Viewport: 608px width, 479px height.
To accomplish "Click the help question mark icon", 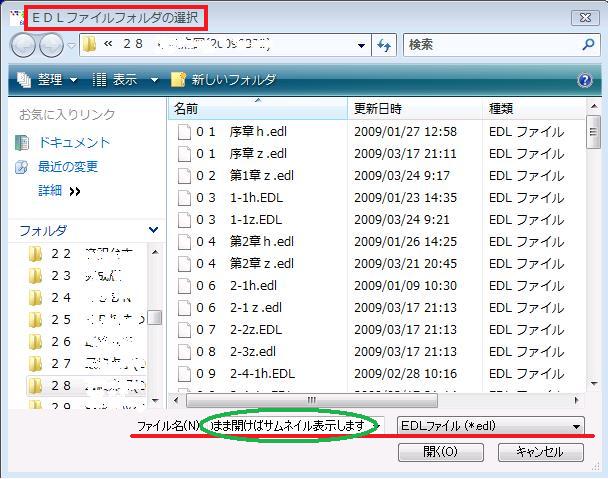I will tap(585, 80).
